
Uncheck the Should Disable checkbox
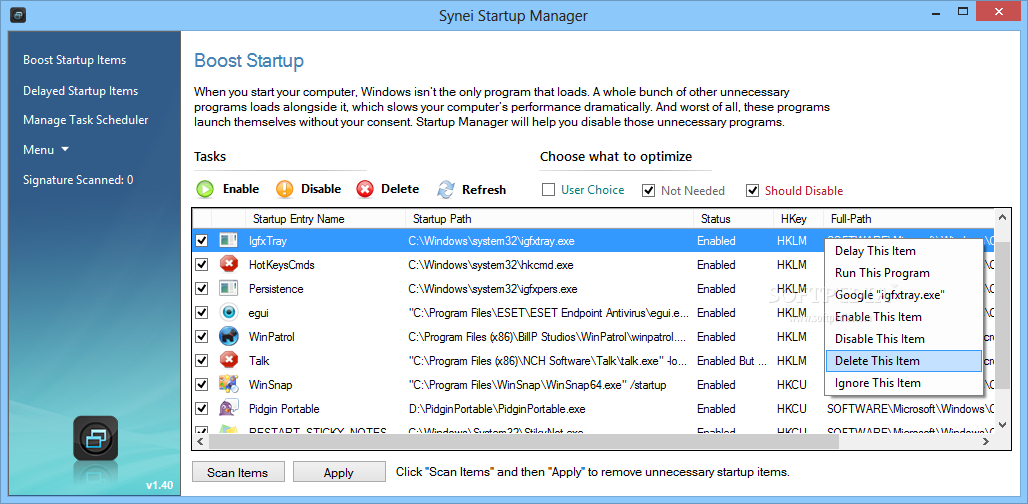click(x=753, y=191)
